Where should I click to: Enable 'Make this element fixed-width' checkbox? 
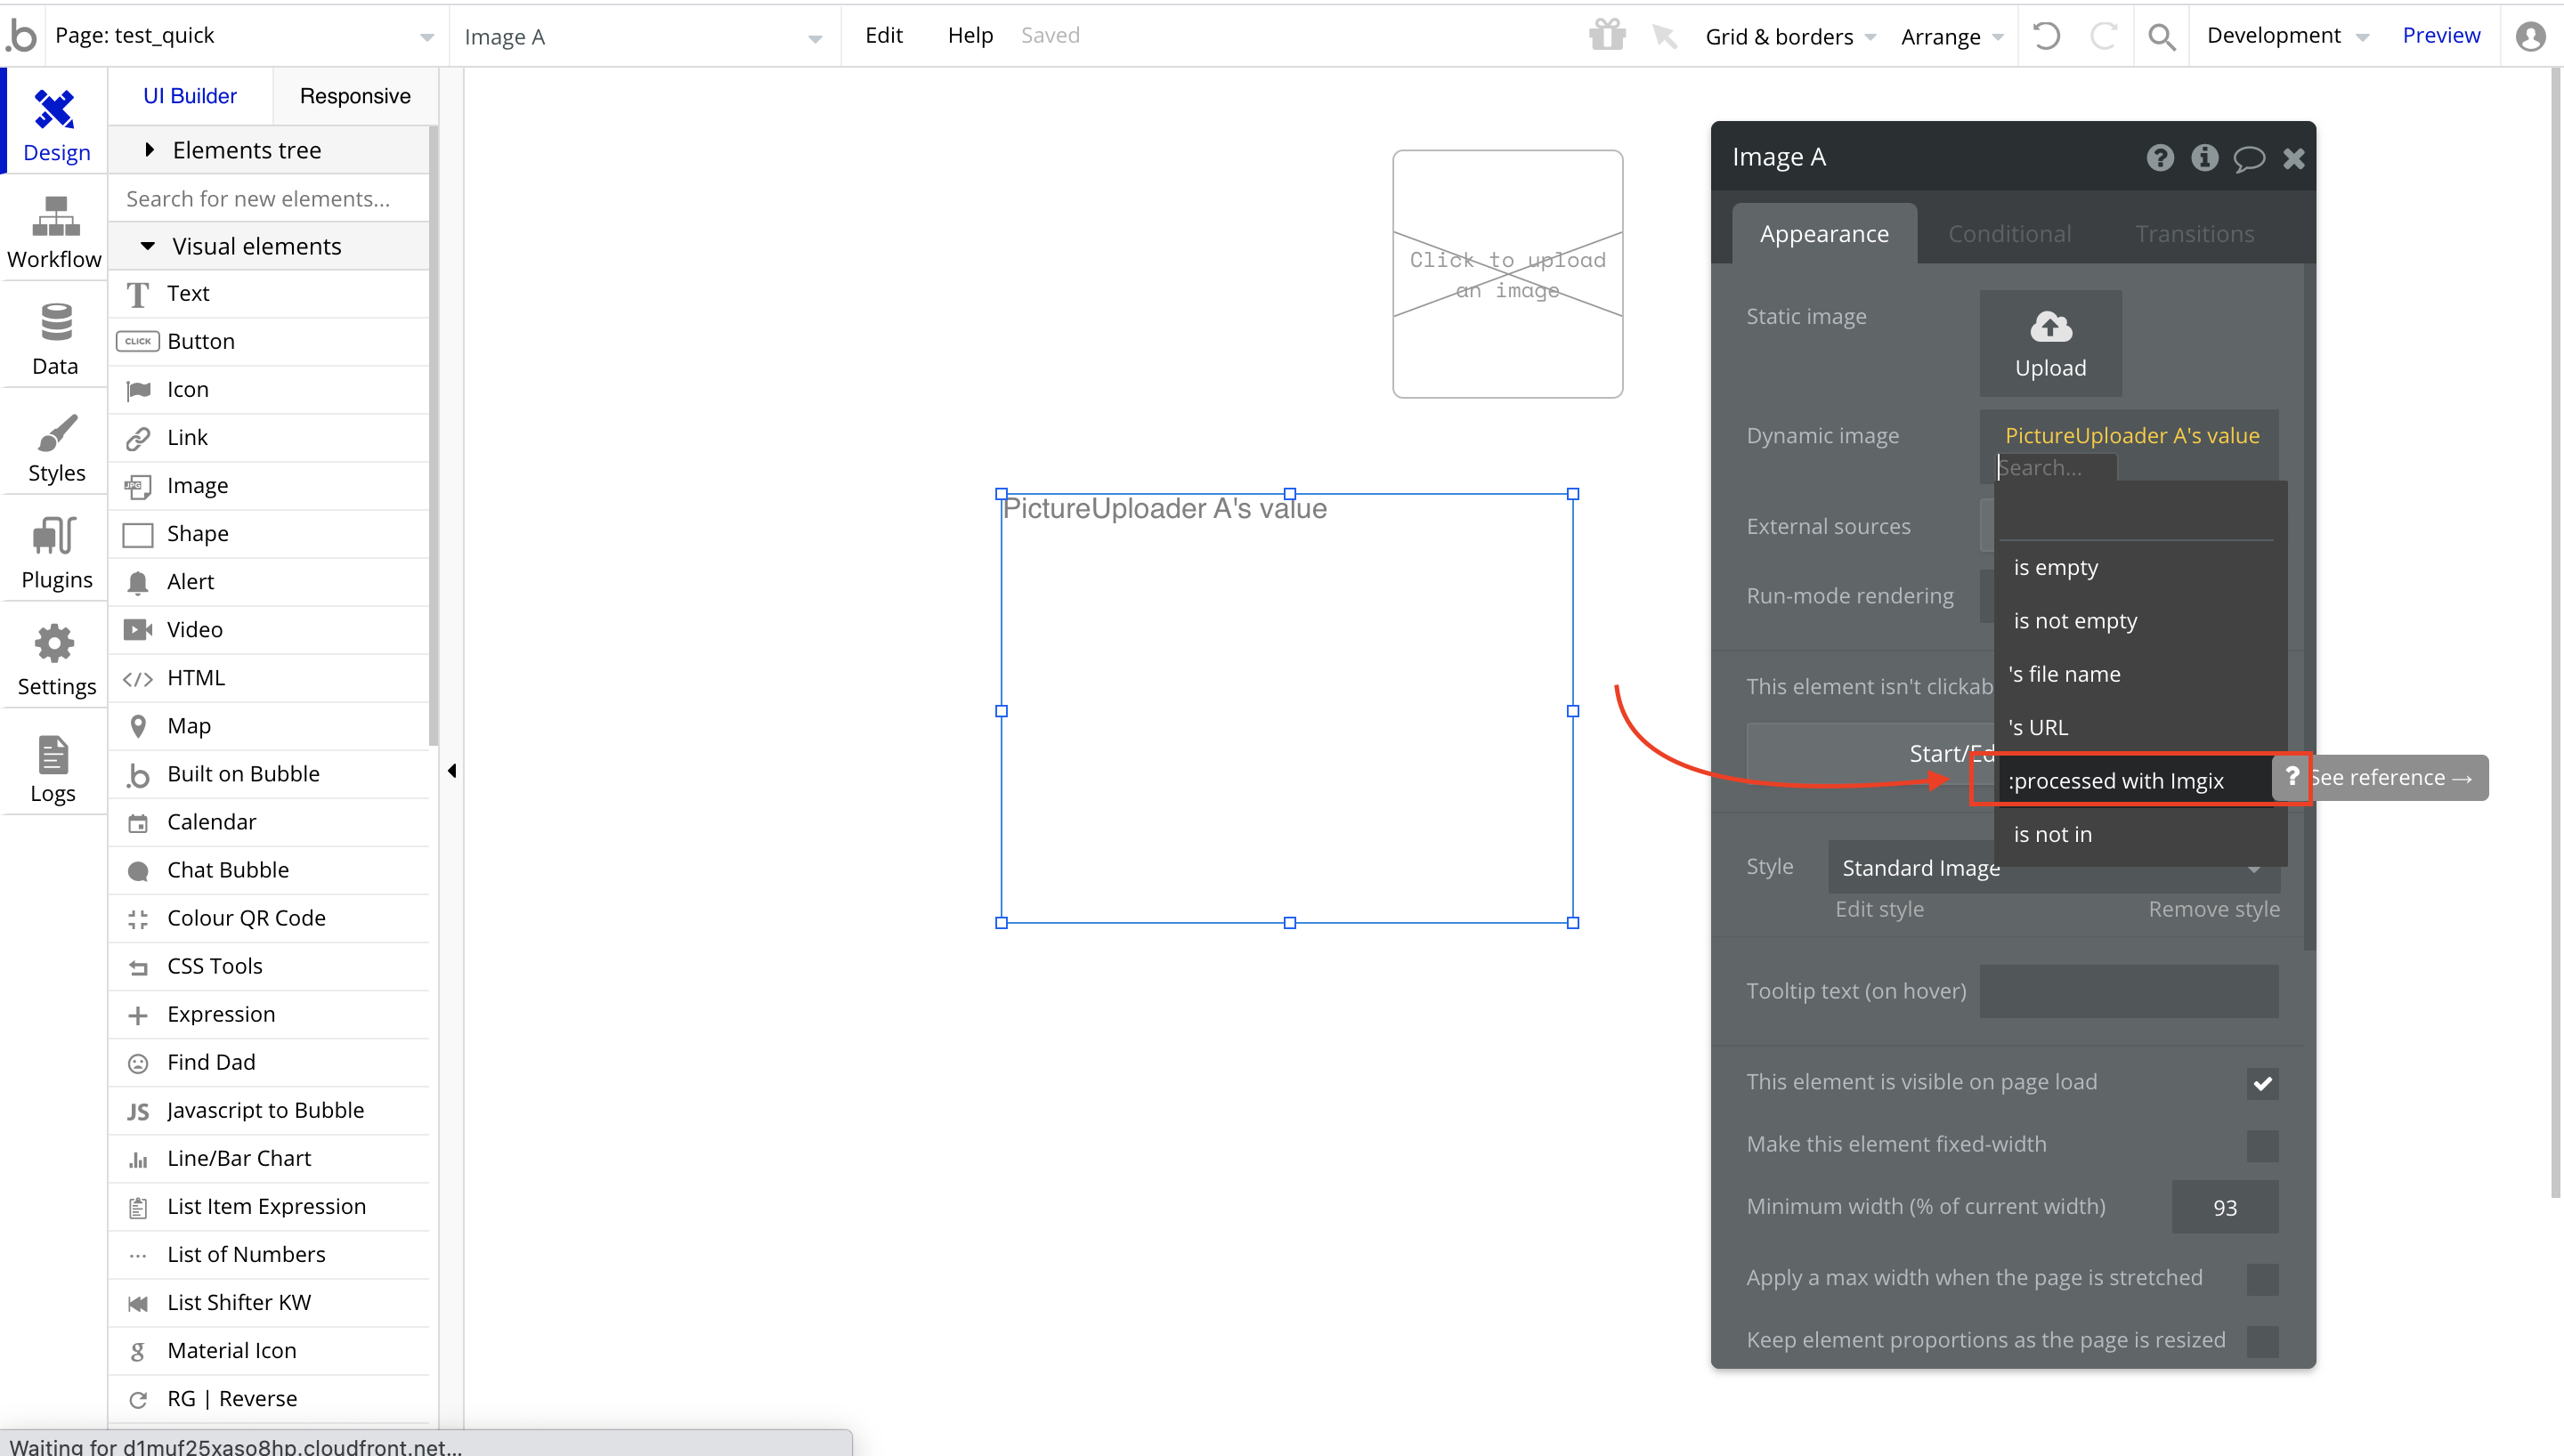2262,1145
